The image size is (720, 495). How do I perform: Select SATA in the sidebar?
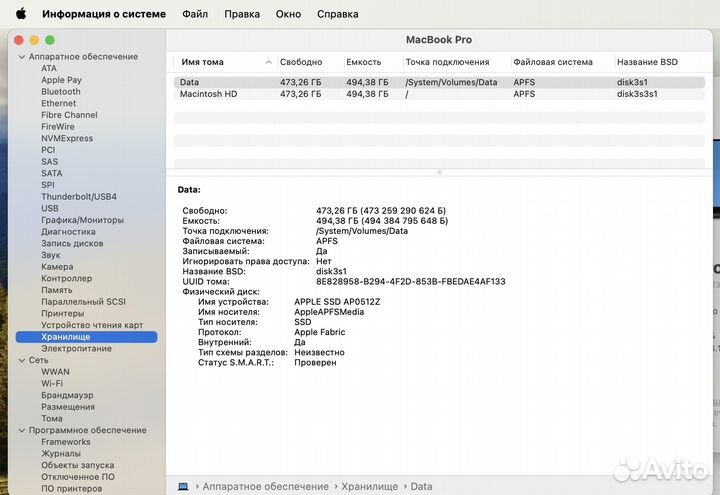point(52,173)
